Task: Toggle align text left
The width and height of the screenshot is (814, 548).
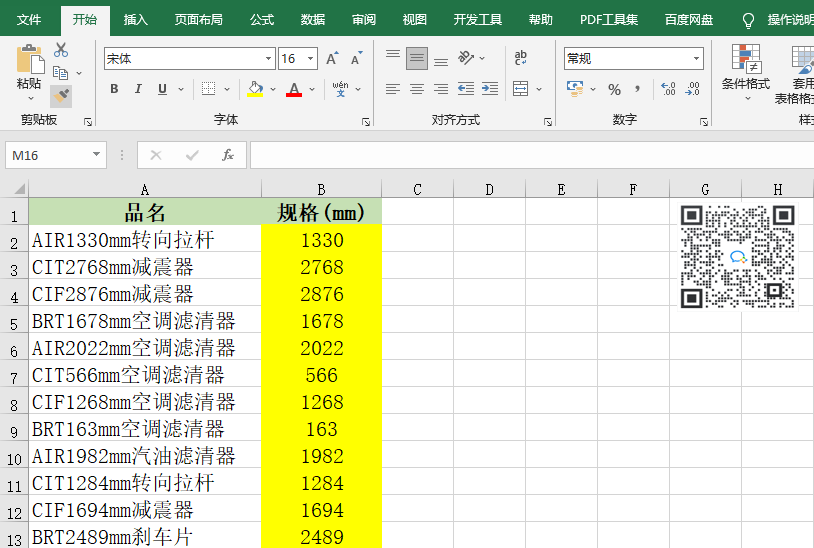Action: click(393, 89)
